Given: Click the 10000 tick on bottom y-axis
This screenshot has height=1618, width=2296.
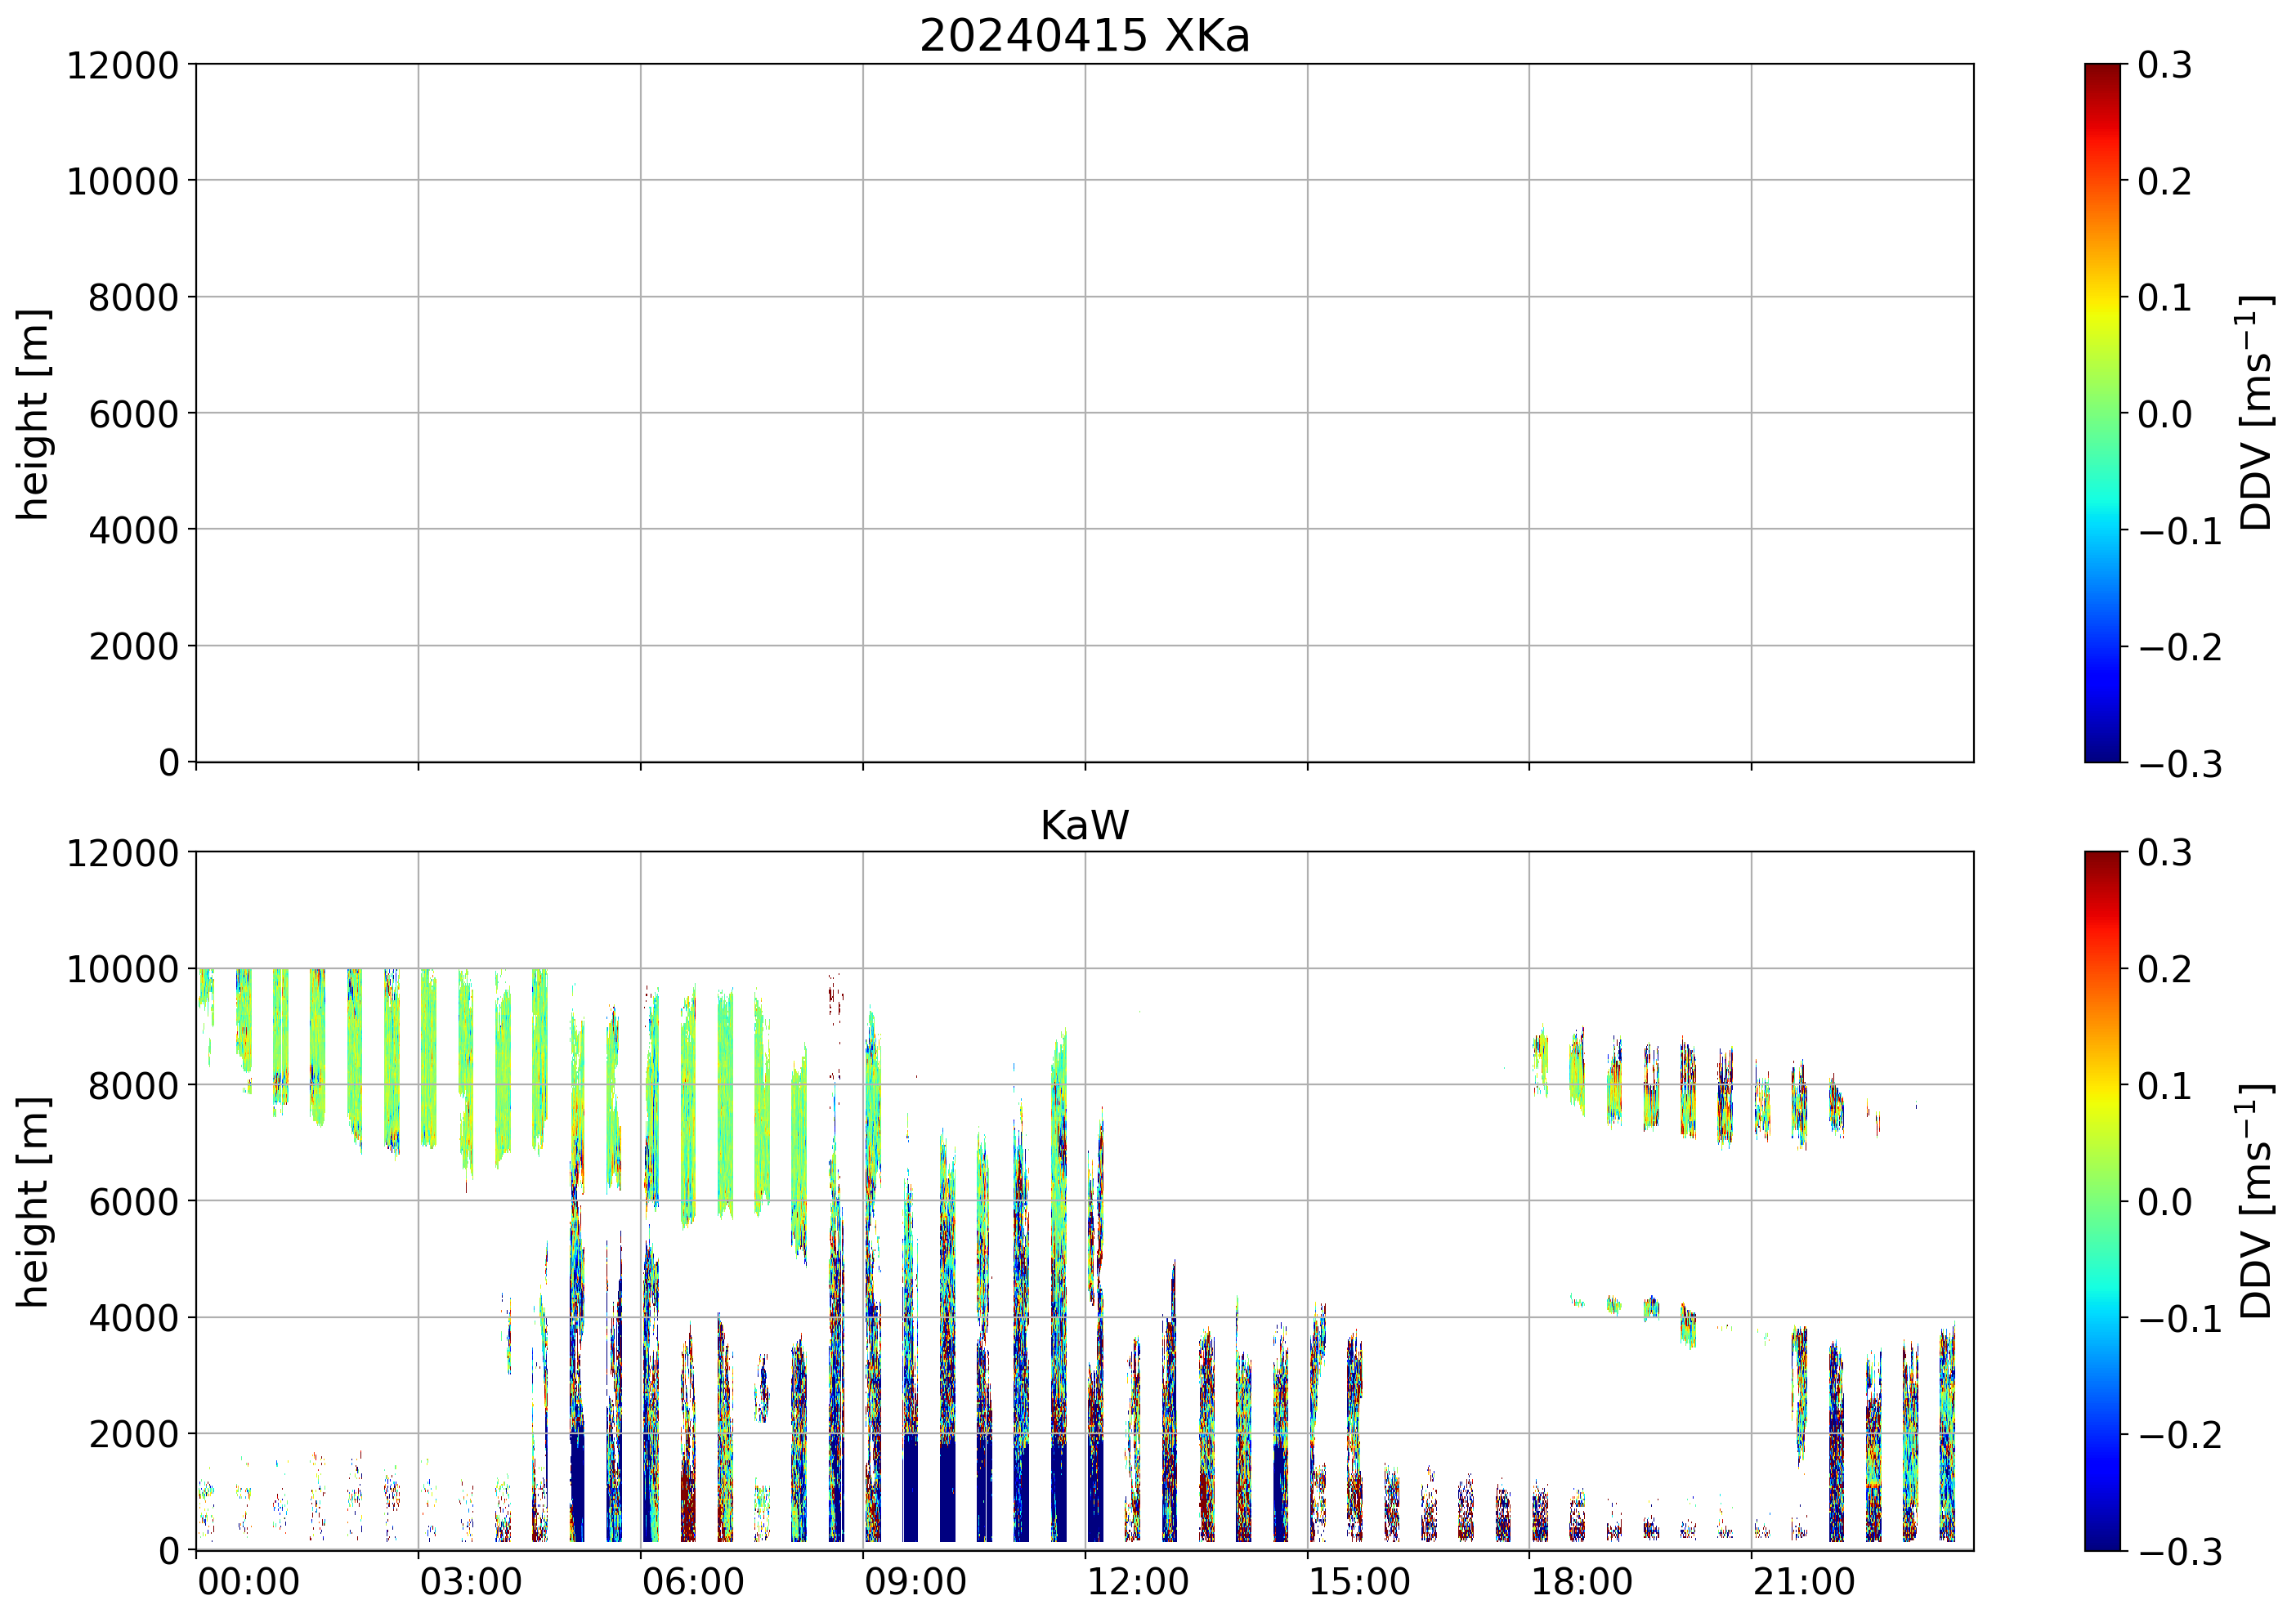Looking at the screenshot, I should [122, 970].
